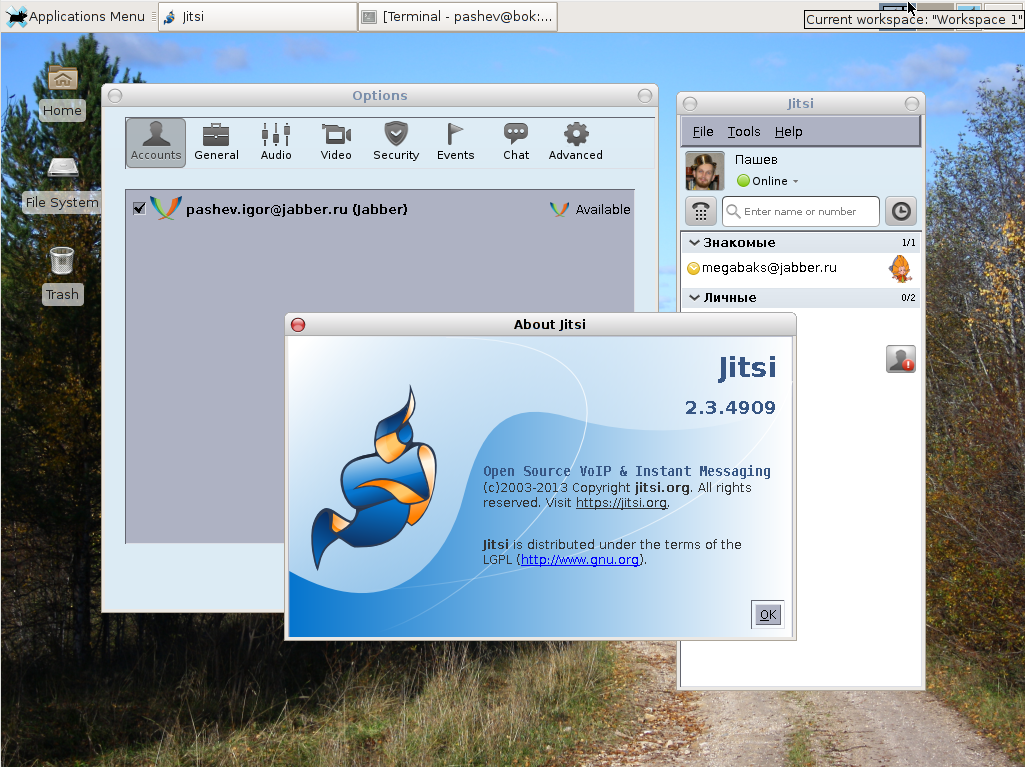The width and height of the screenshot is (1025, 767).
Task: Select contact megabaks@jabber.ru
Action: click(x=801, y=268)
